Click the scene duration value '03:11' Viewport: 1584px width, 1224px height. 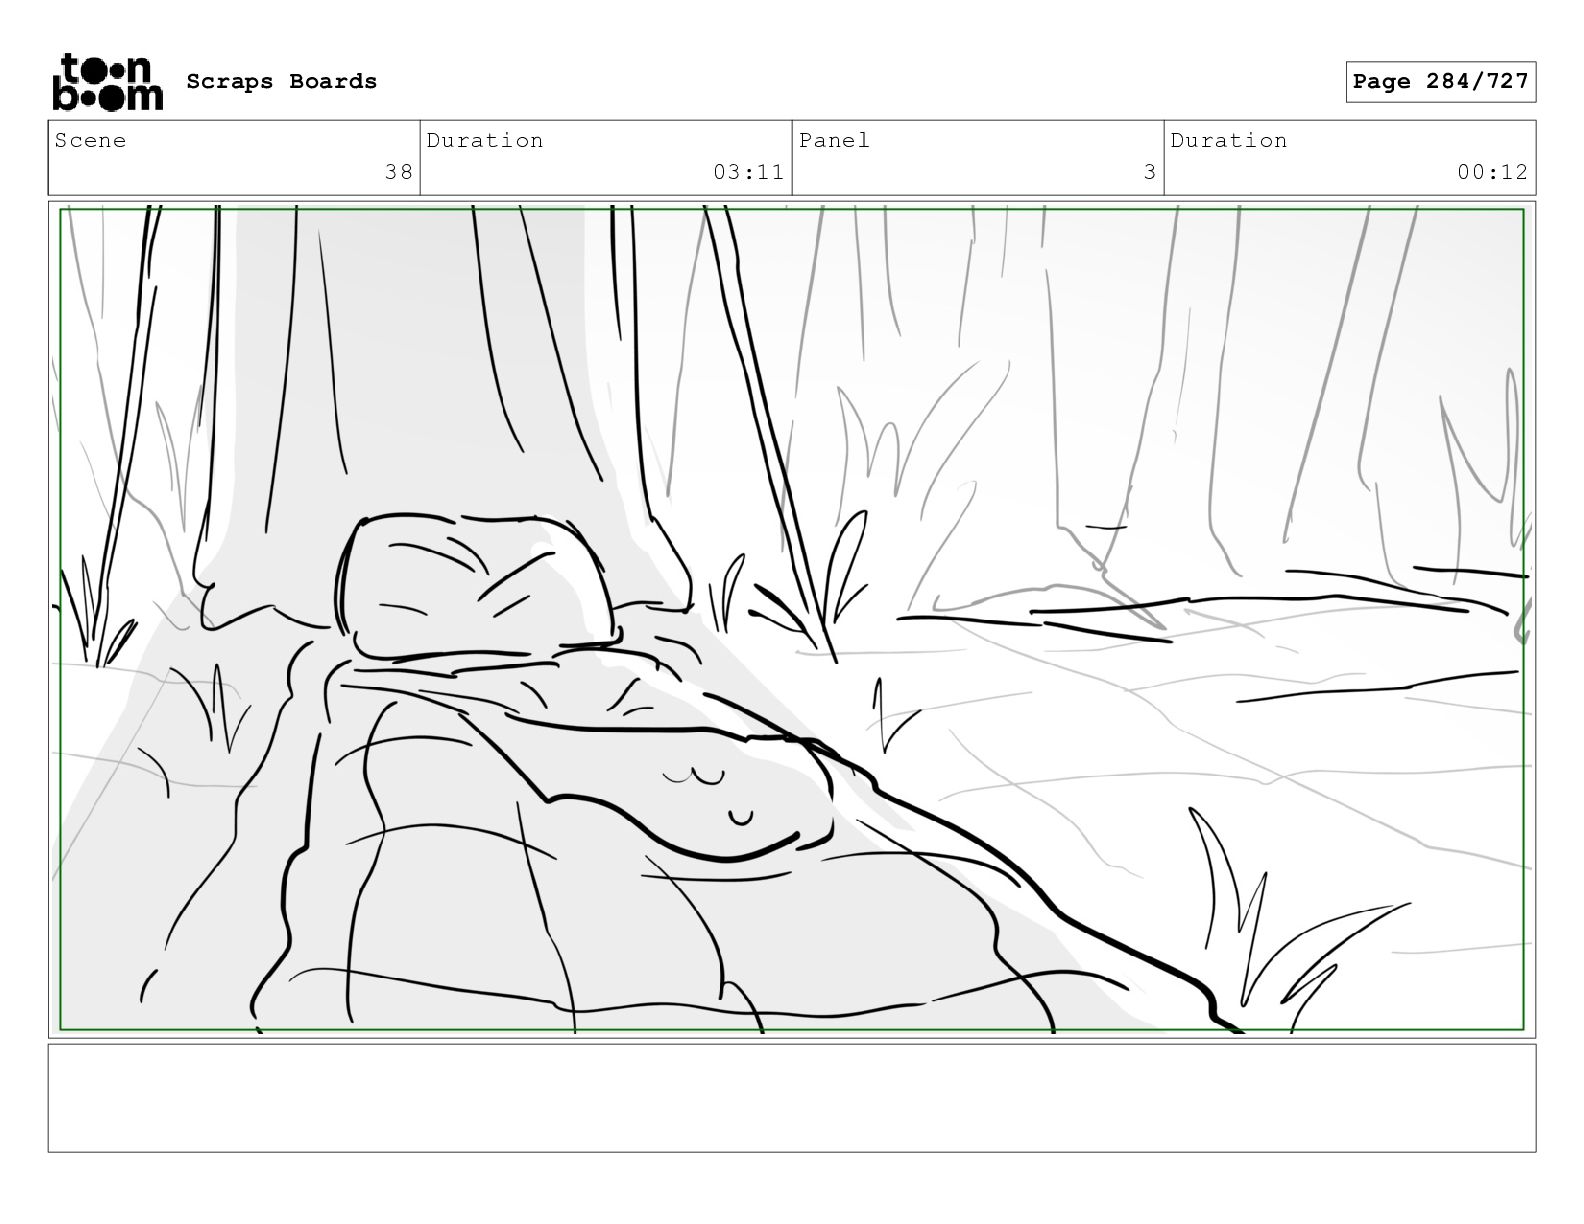coord(749,172)
